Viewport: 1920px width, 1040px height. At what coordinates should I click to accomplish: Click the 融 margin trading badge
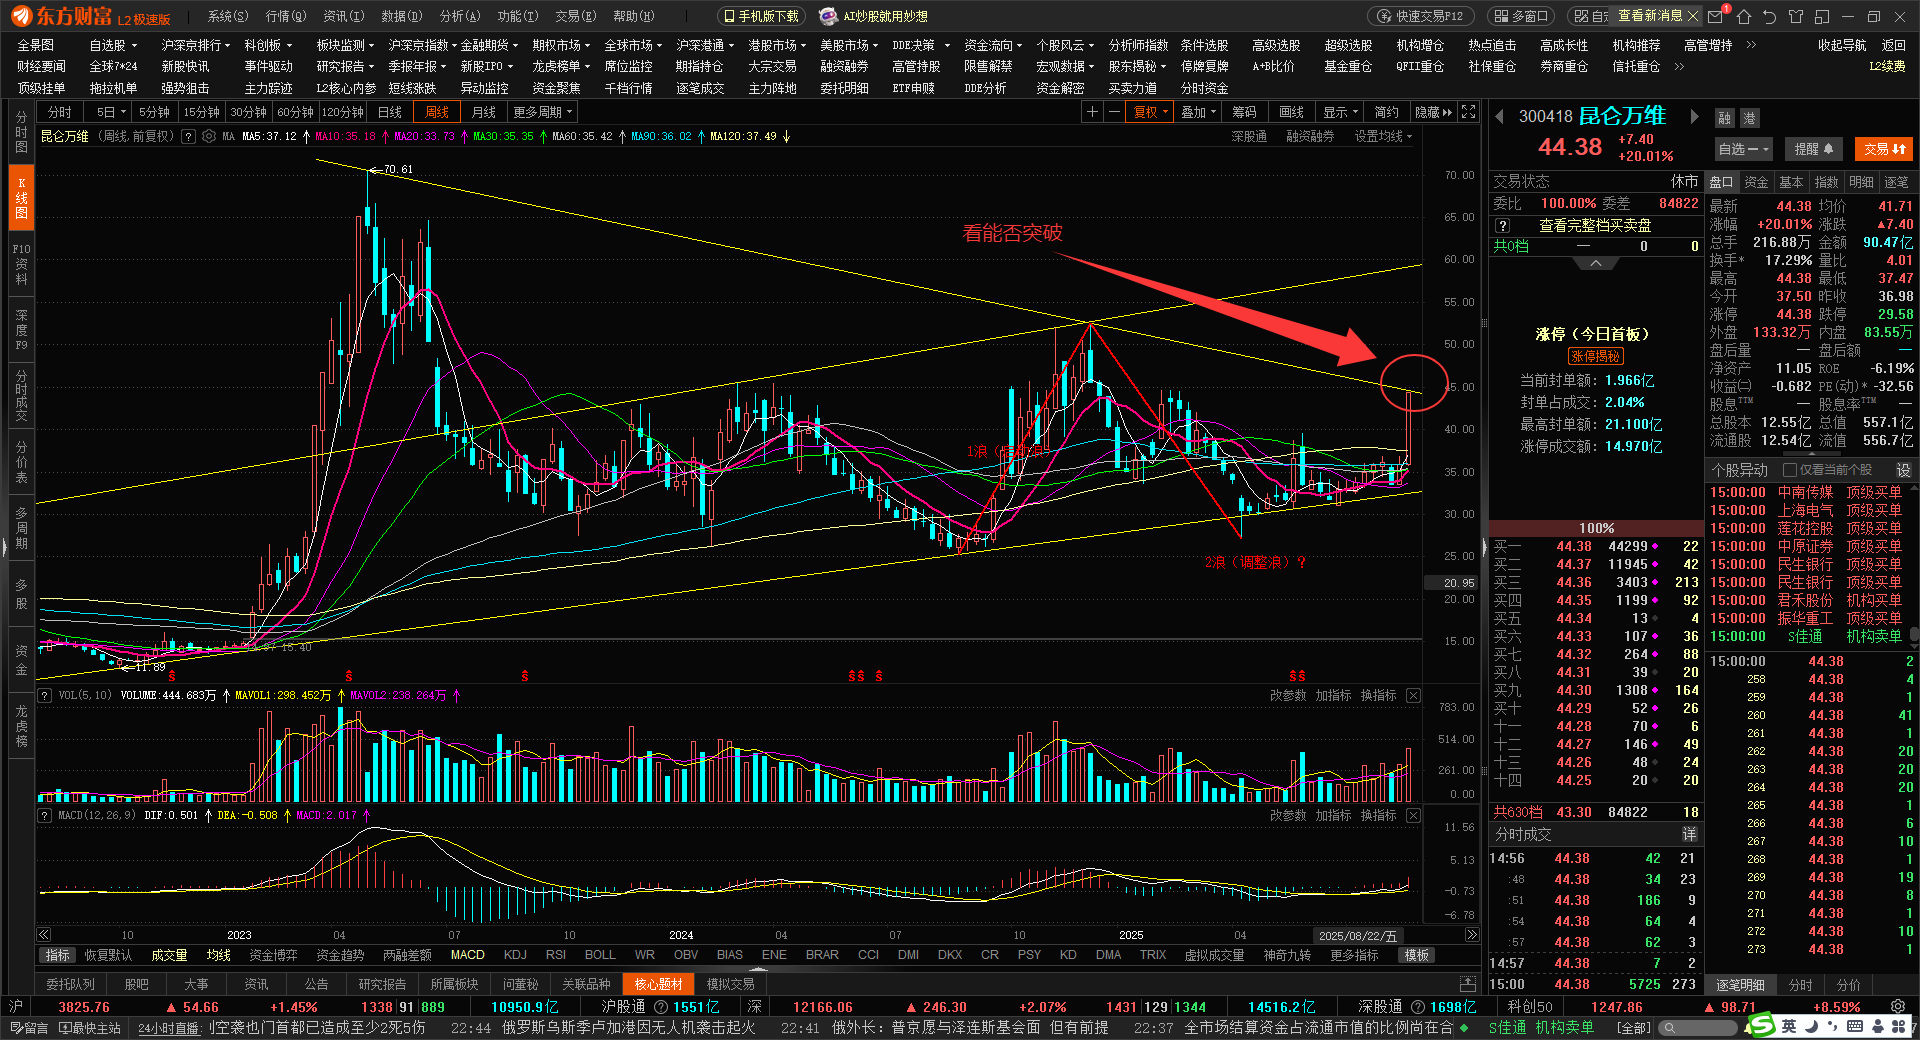(x=1725, y=118)
